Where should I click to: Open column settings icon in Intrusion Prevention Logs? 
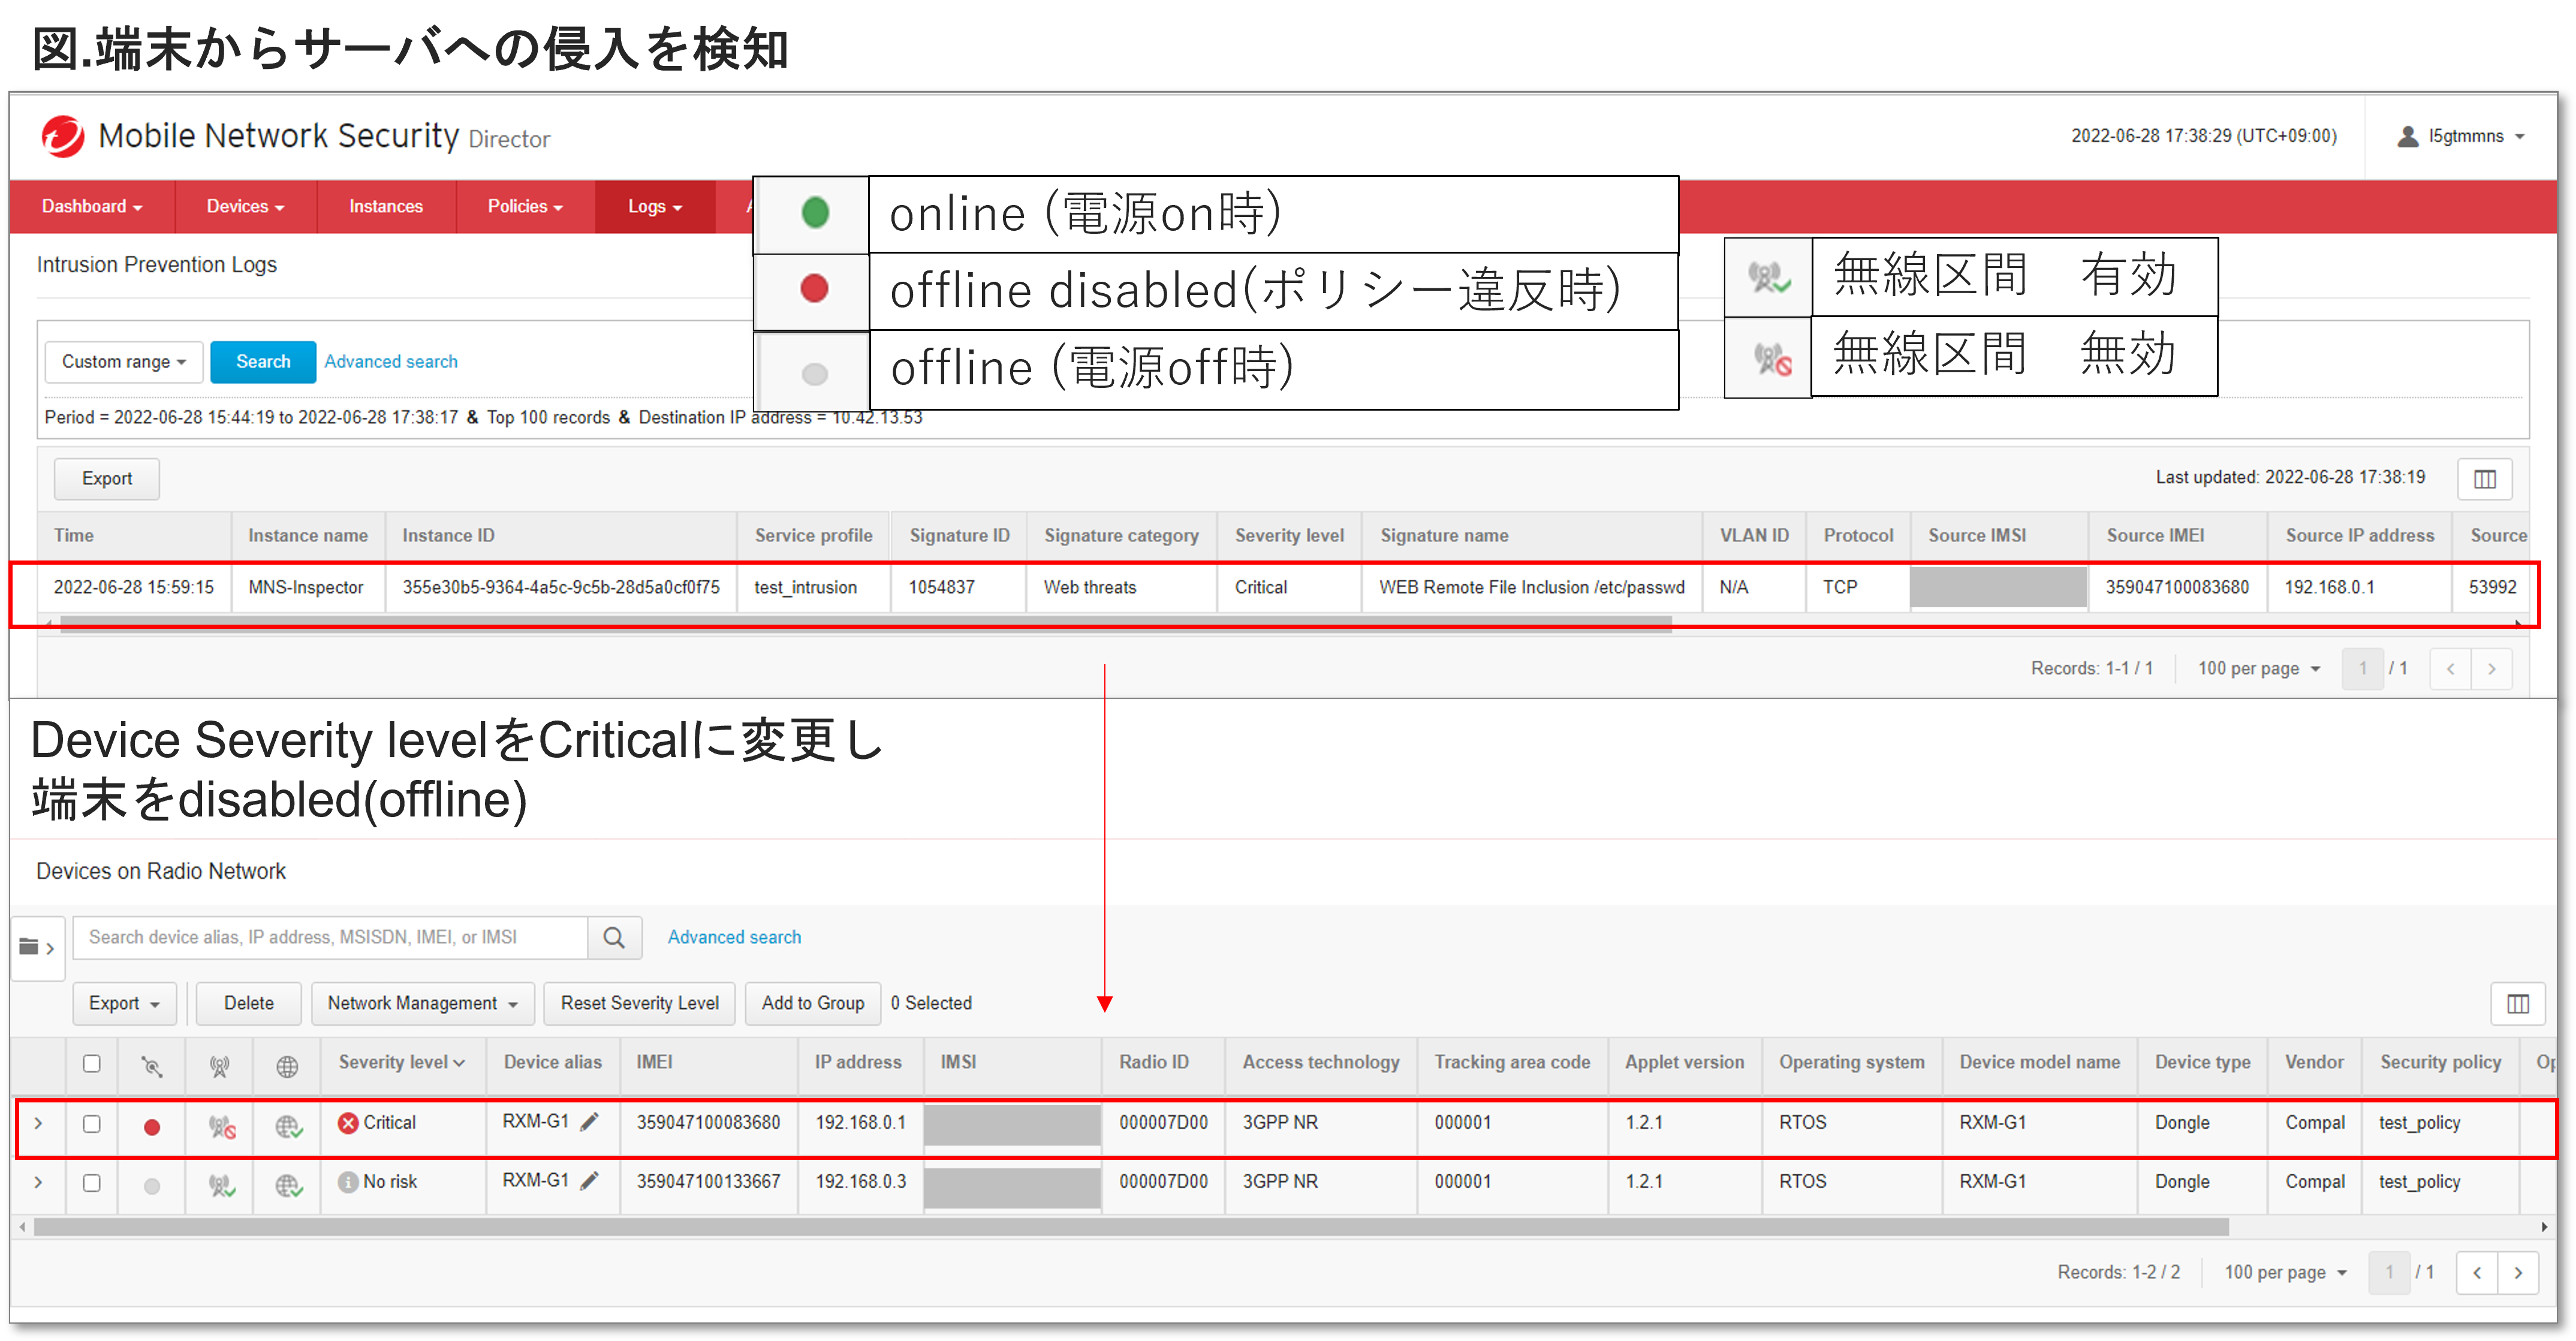click(x=2484, y=479)
